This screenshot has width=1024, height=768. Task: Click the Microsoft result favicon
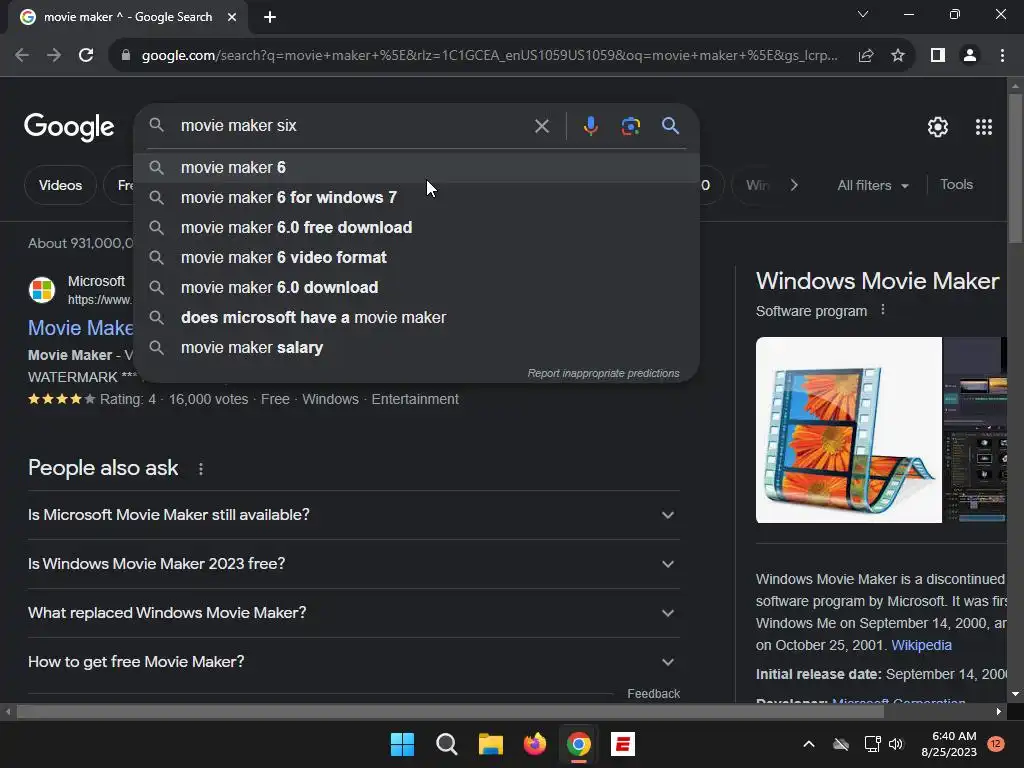[x=42, y=290]
